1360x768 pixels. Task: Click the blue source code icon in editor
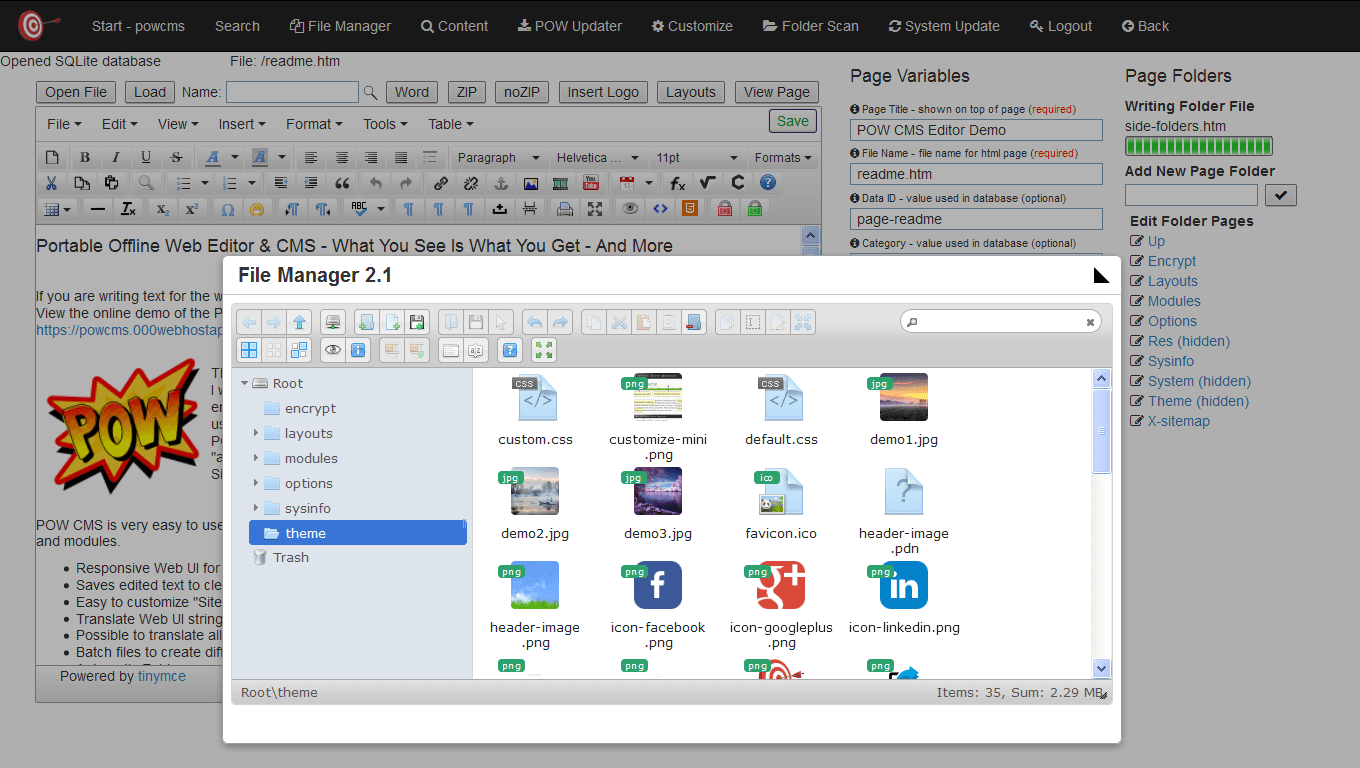(x=660, y=209)
